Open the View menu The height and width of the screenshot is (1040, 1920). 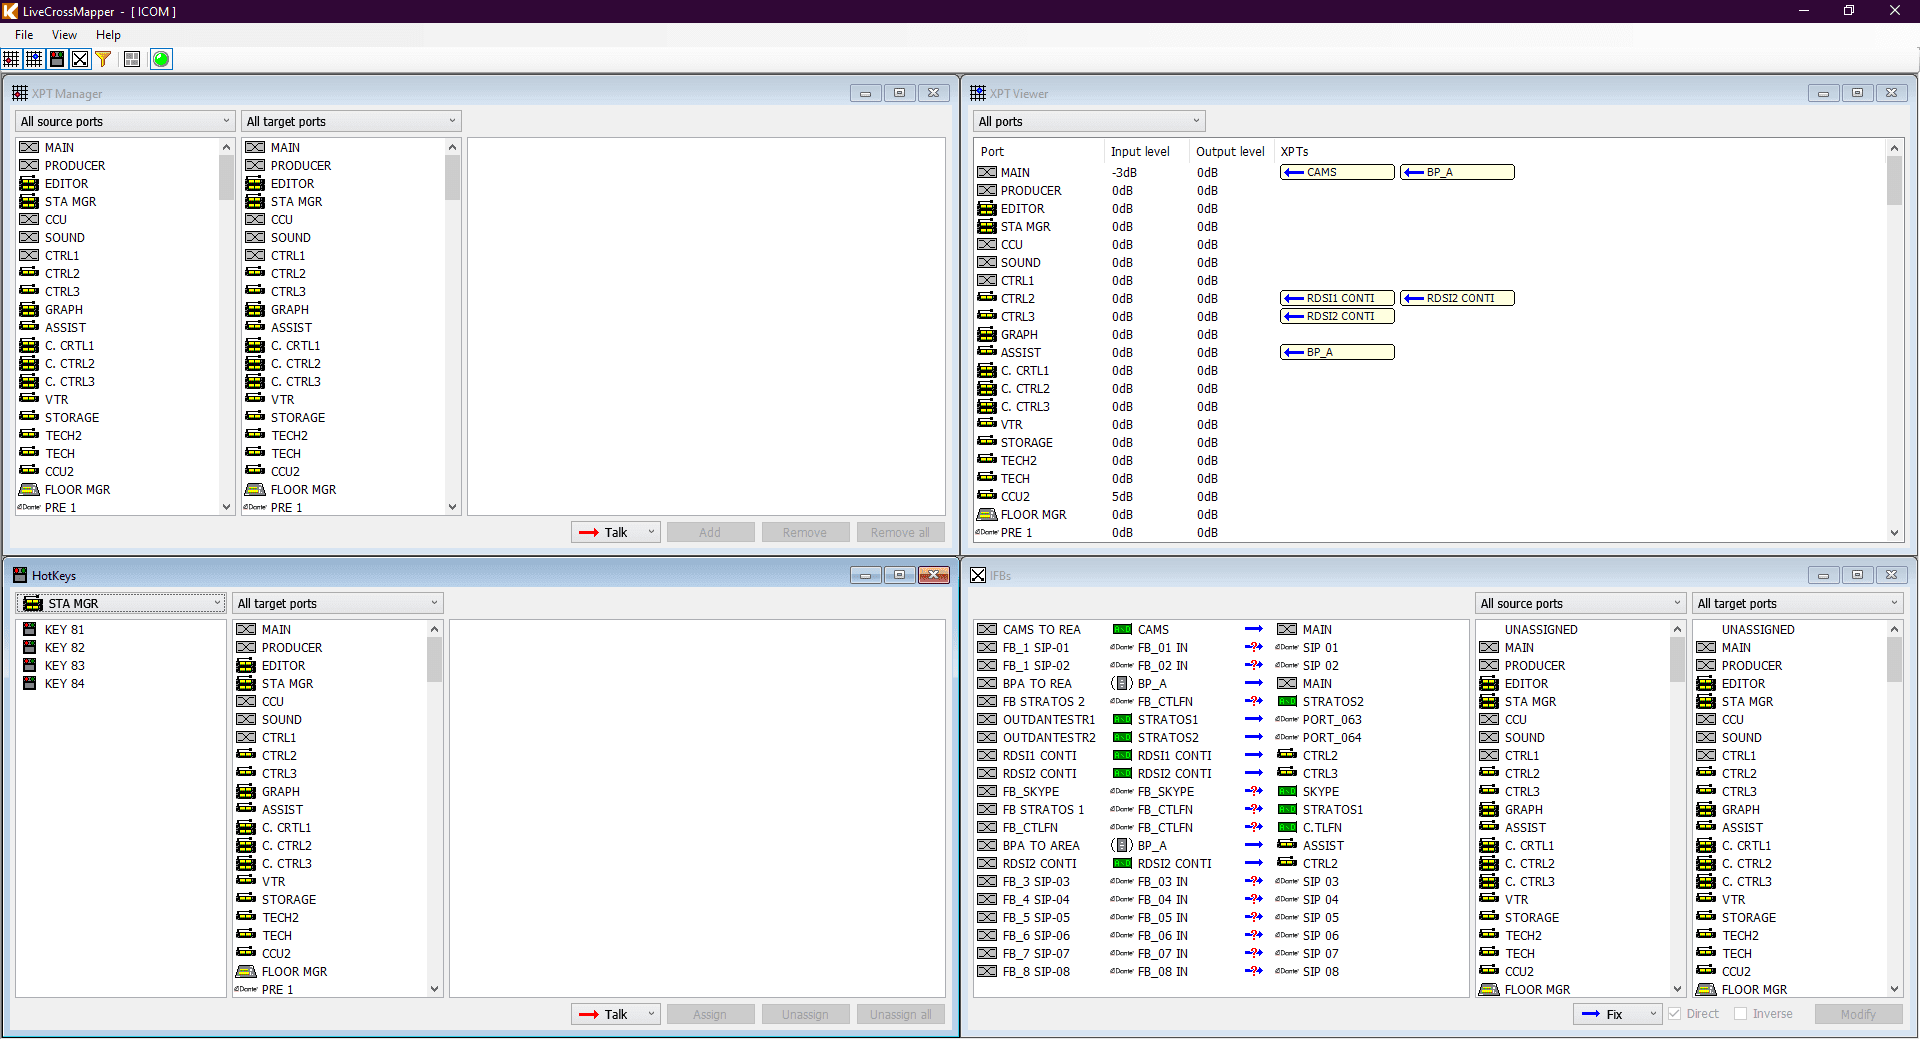point(64,35)
